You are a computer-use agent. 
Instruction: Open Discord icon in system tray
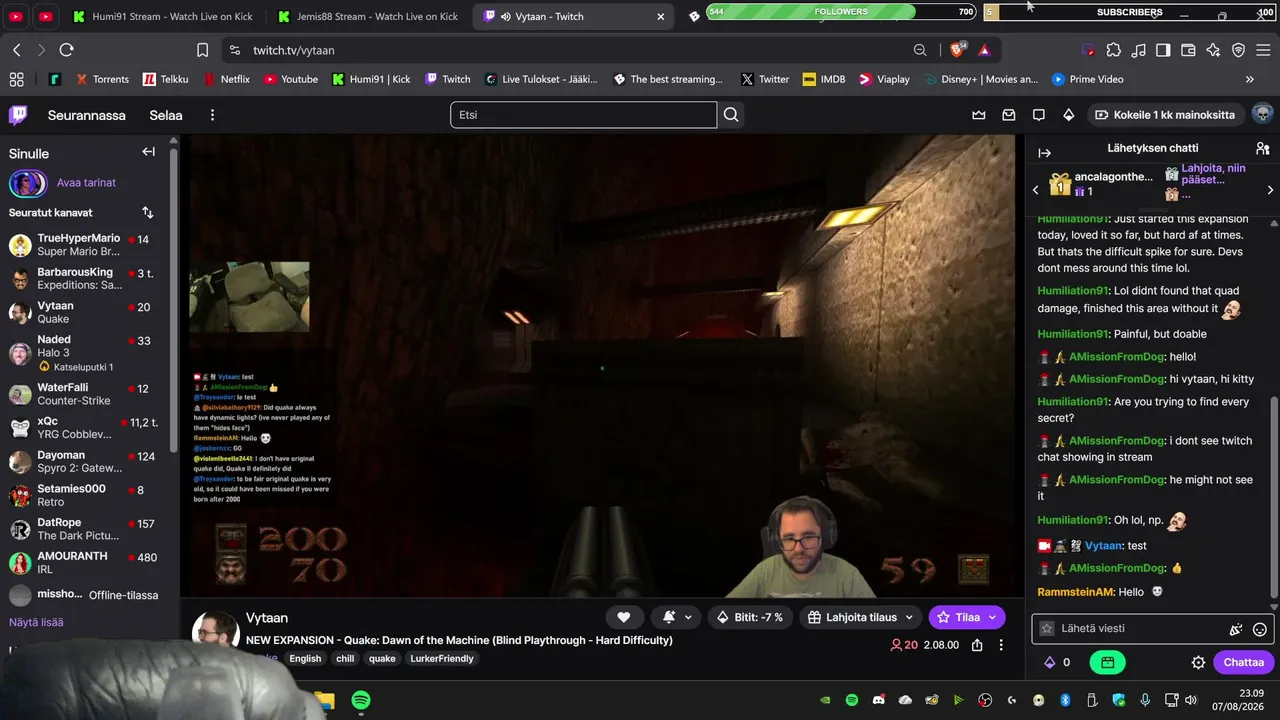(x=878, y=700)
